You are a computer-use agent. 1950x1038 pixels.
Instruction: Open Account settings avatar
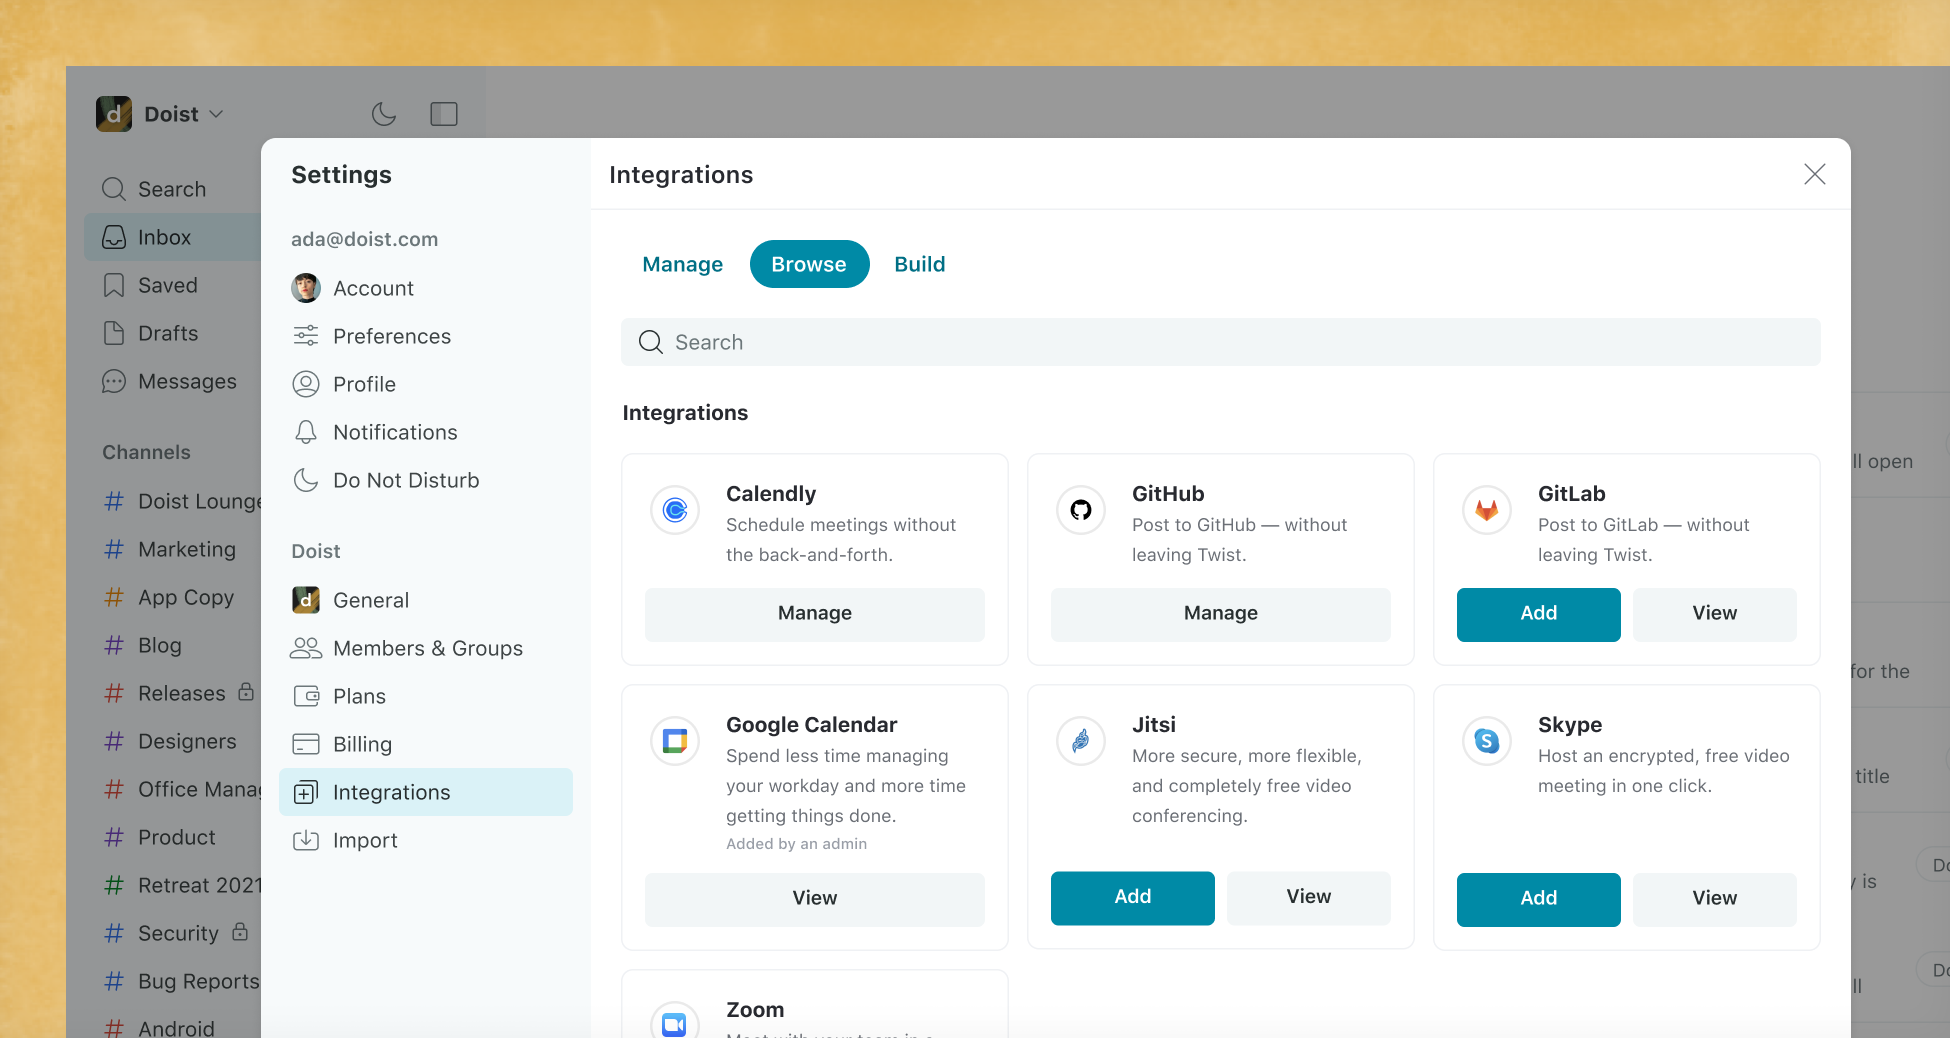tap(306, 288)
